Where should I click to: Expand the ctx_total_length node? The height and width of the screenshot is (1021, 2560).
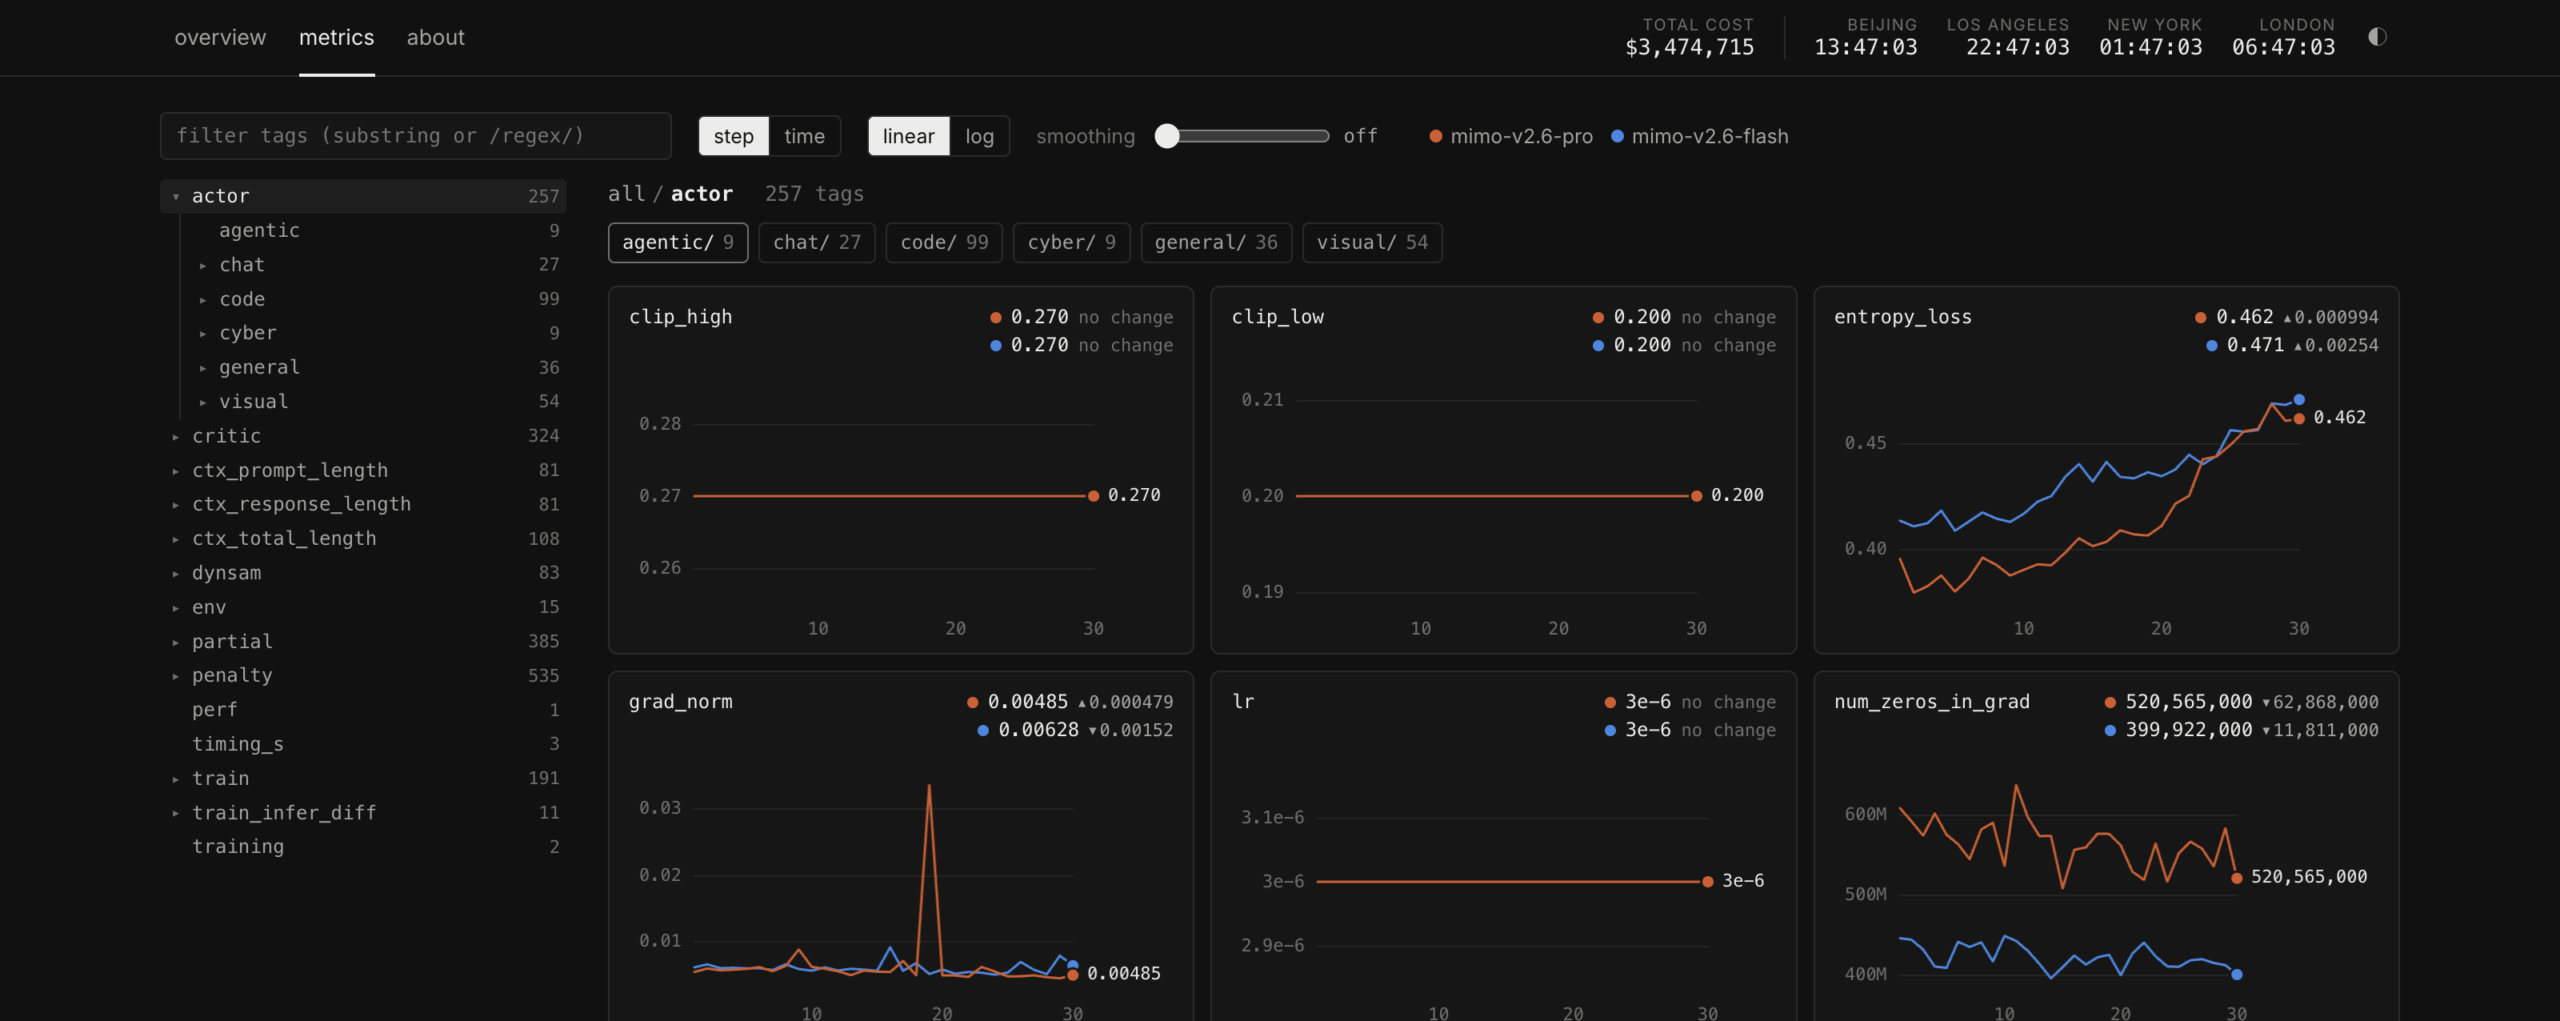176,539
